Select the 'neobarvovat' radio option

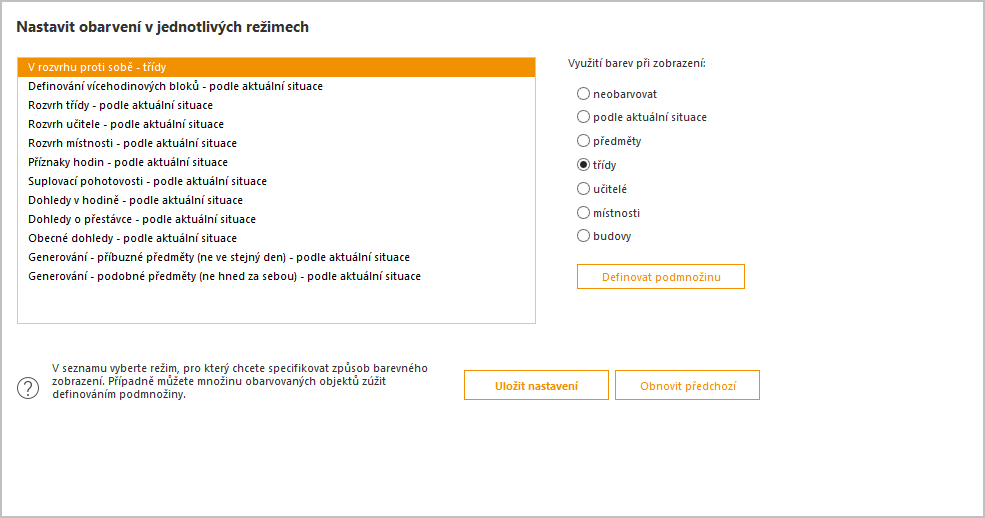click(x=583, y=94)
